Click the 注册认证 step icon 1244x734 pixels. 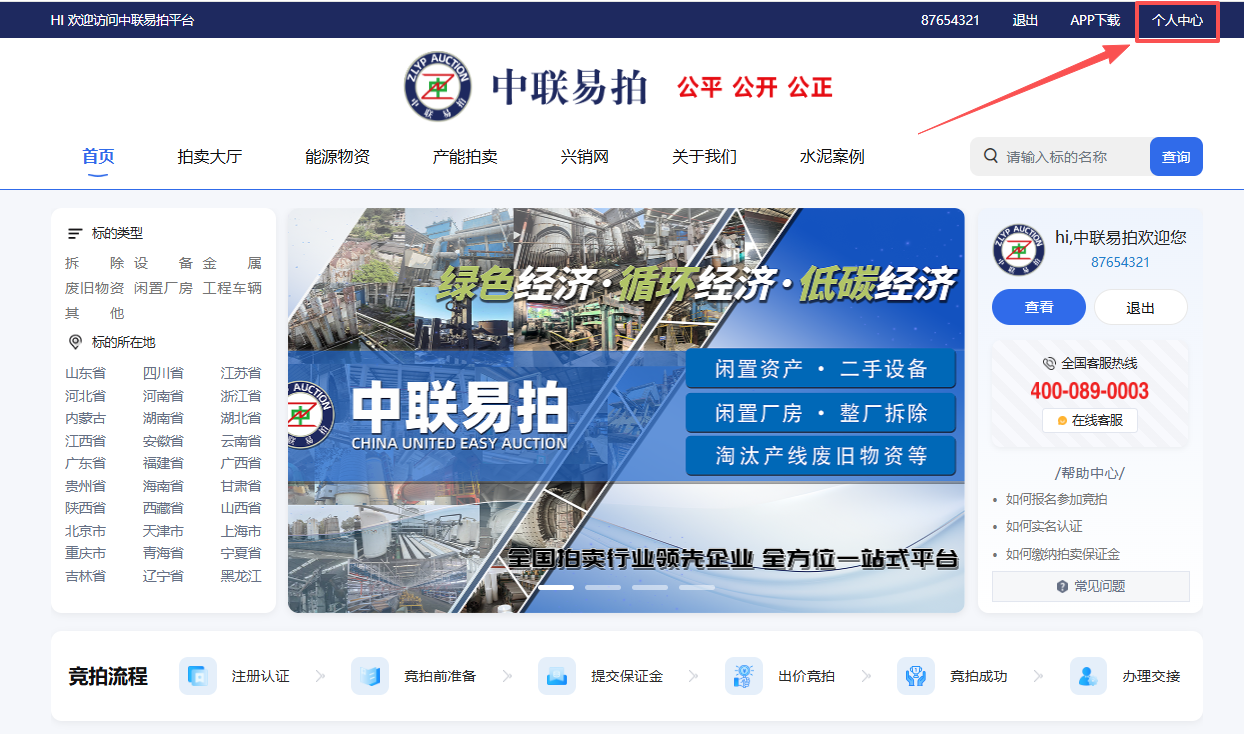click(x=198, y=676)
